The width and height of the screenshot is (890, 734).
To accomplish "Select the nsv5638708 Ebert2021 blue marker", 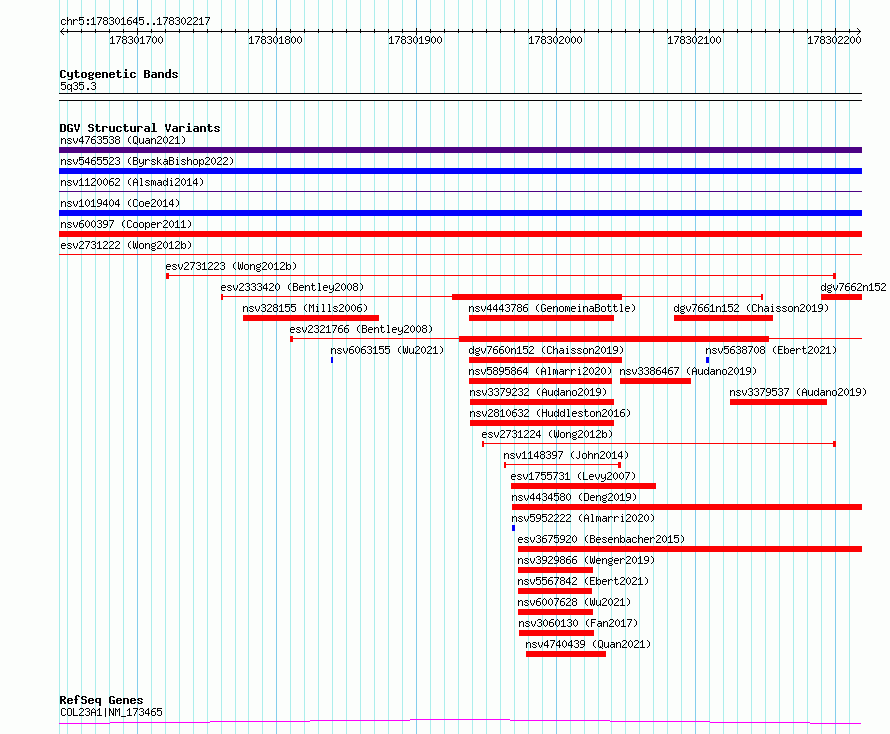I will click(707, 360).
